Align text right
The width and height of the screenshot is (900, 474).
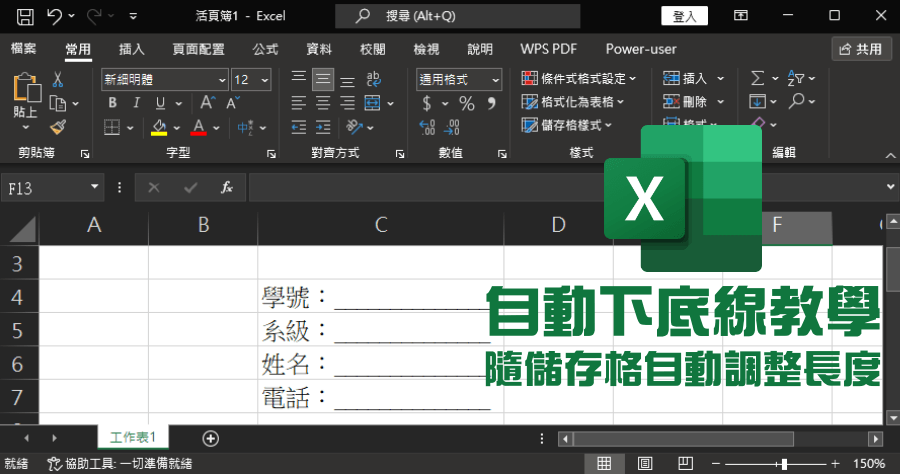[x=347, y=103]
